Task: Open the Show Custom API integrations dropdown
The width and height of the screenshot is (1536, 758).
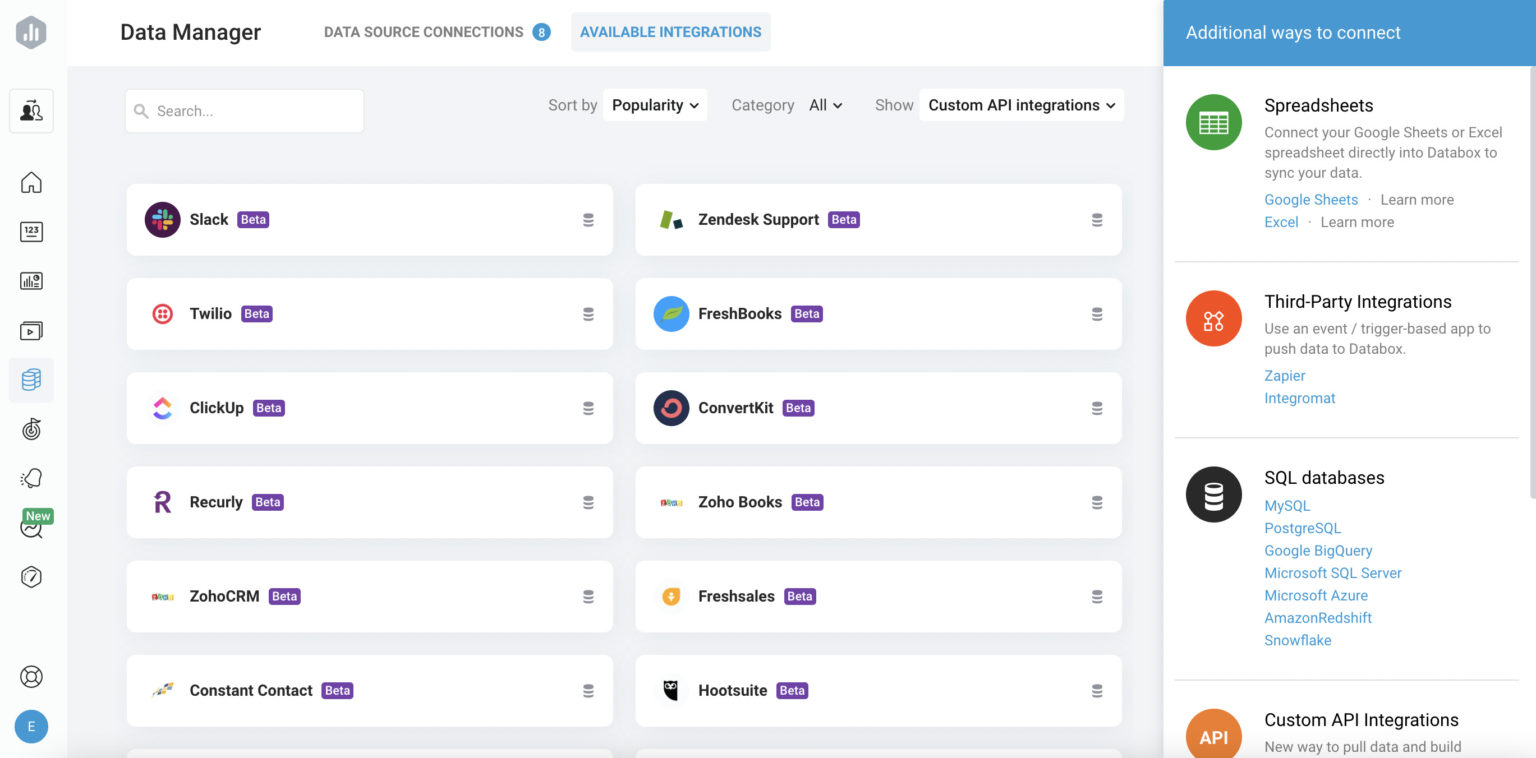Action: 1020,105
